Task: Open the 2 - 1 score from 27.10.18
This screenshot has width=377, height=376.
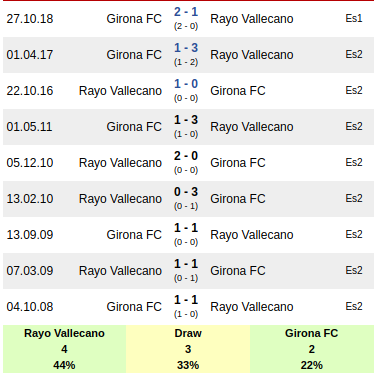Action: click(x=186, y=12)
